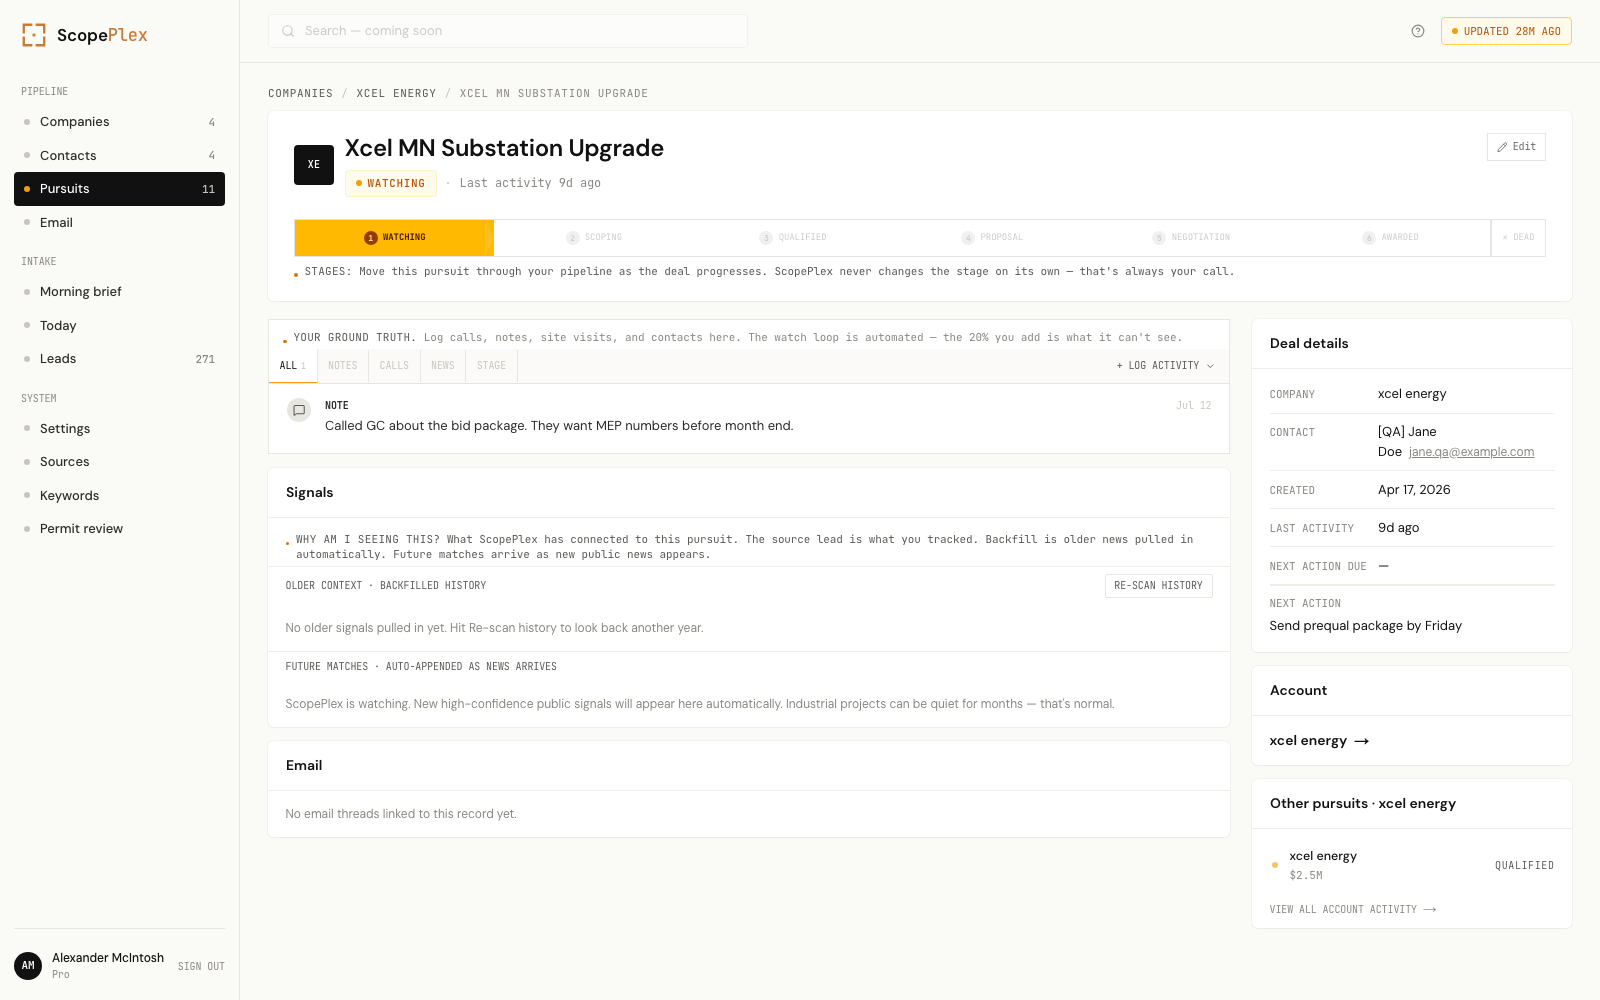Click the Sign Out link
The height and width of the screenshot is (1000, 1600).
click(x=201, y=967)
